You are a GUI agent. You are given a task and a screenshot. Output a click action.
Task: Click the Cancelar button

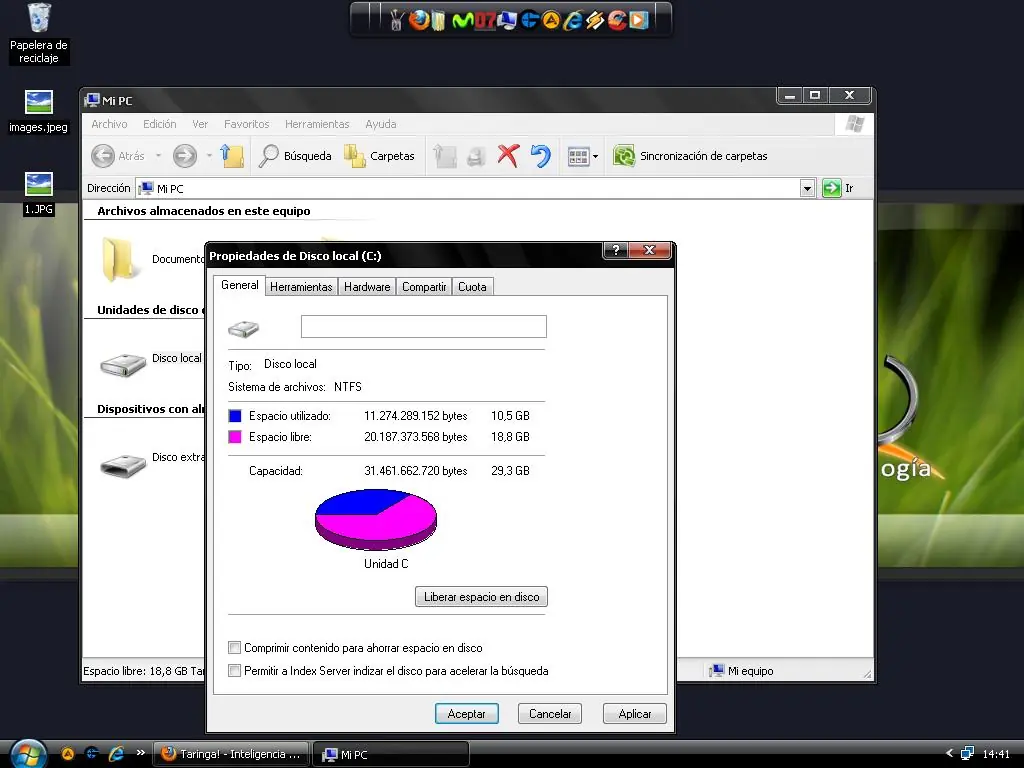pyautogui.click(x=550, y=714)
